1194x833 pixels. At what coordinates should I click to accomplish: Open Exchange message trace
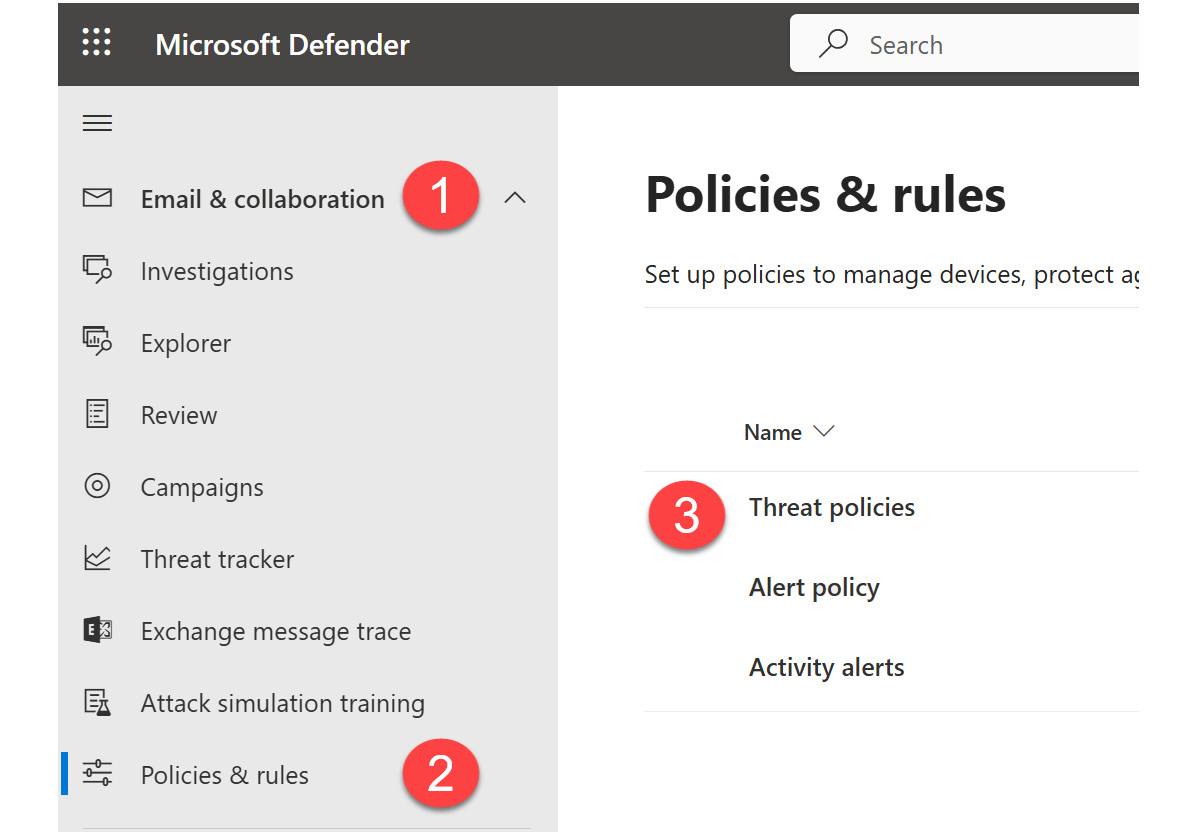pos(276,631)
